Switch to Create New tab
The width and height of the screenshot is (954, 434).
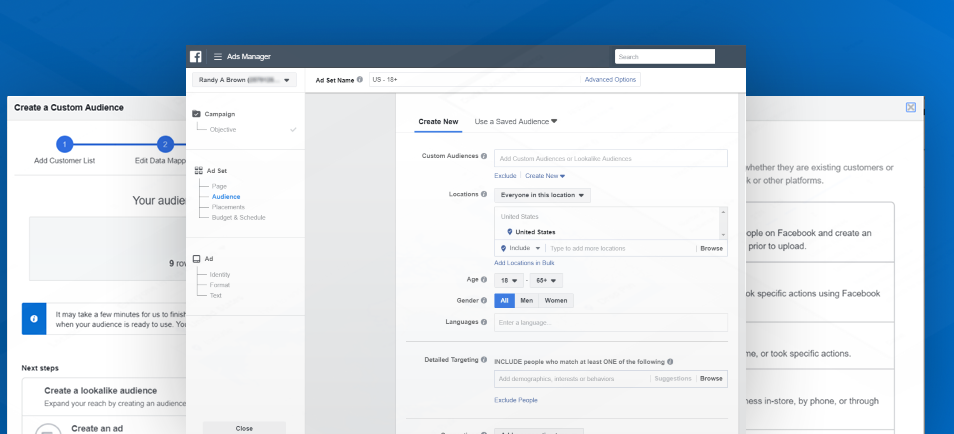coord(438,121)
